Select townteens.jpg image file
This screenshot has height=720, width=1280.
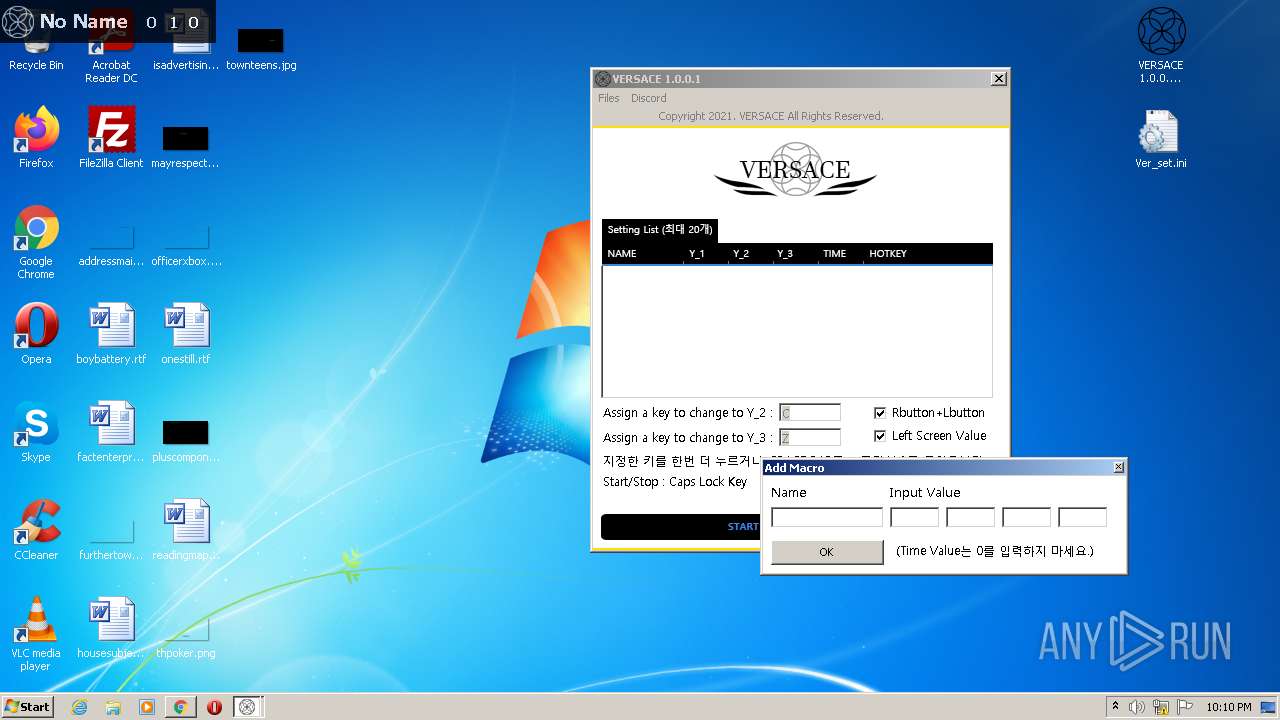tap(261, 50)
